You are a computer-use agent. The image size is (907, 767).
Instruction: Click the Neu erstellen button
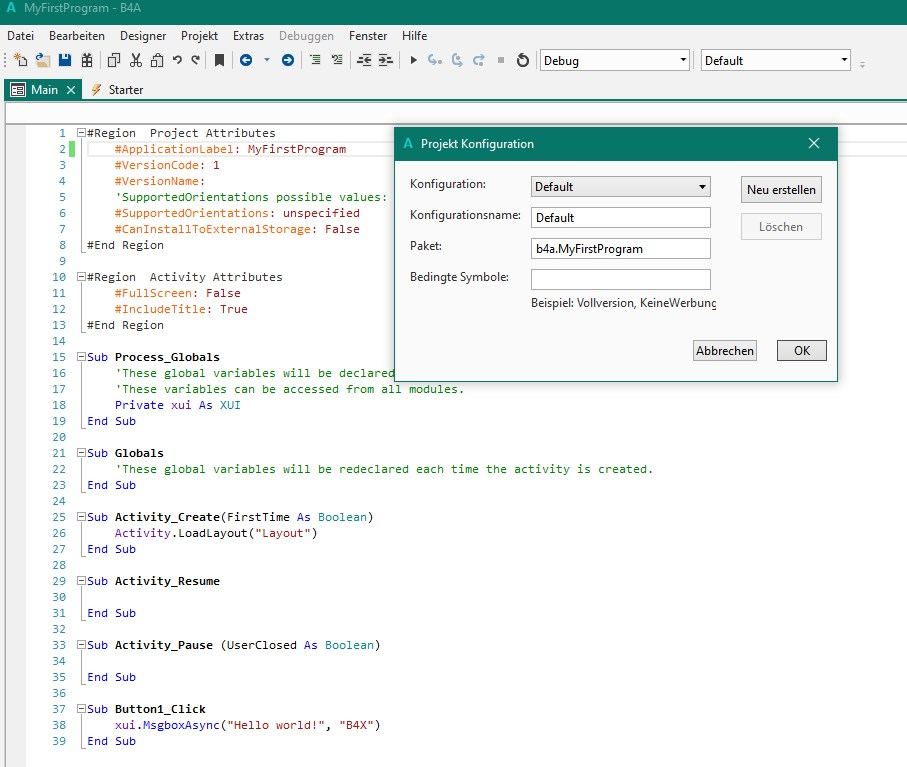tap(781, 190)
